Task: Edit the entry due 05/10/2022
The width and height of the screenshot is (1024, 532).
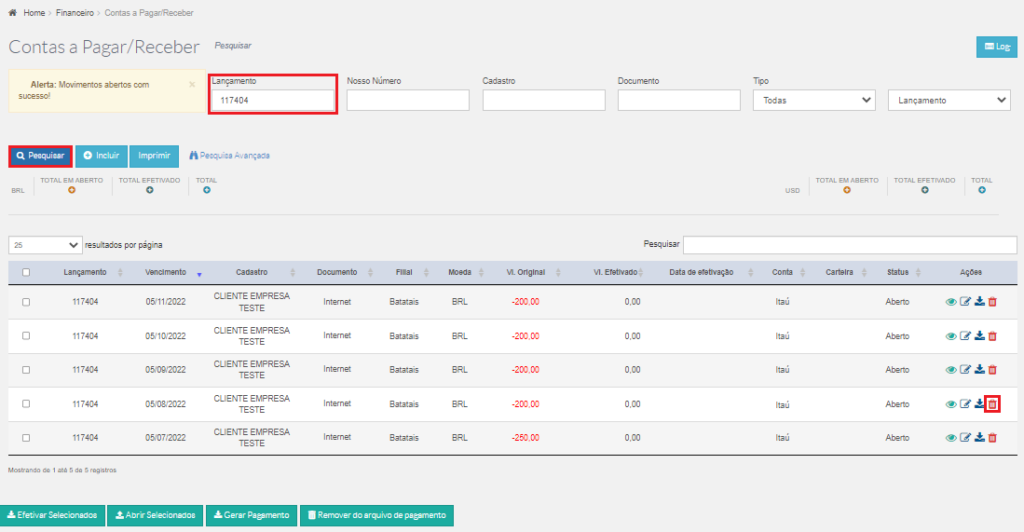Action: pos(965,336)
